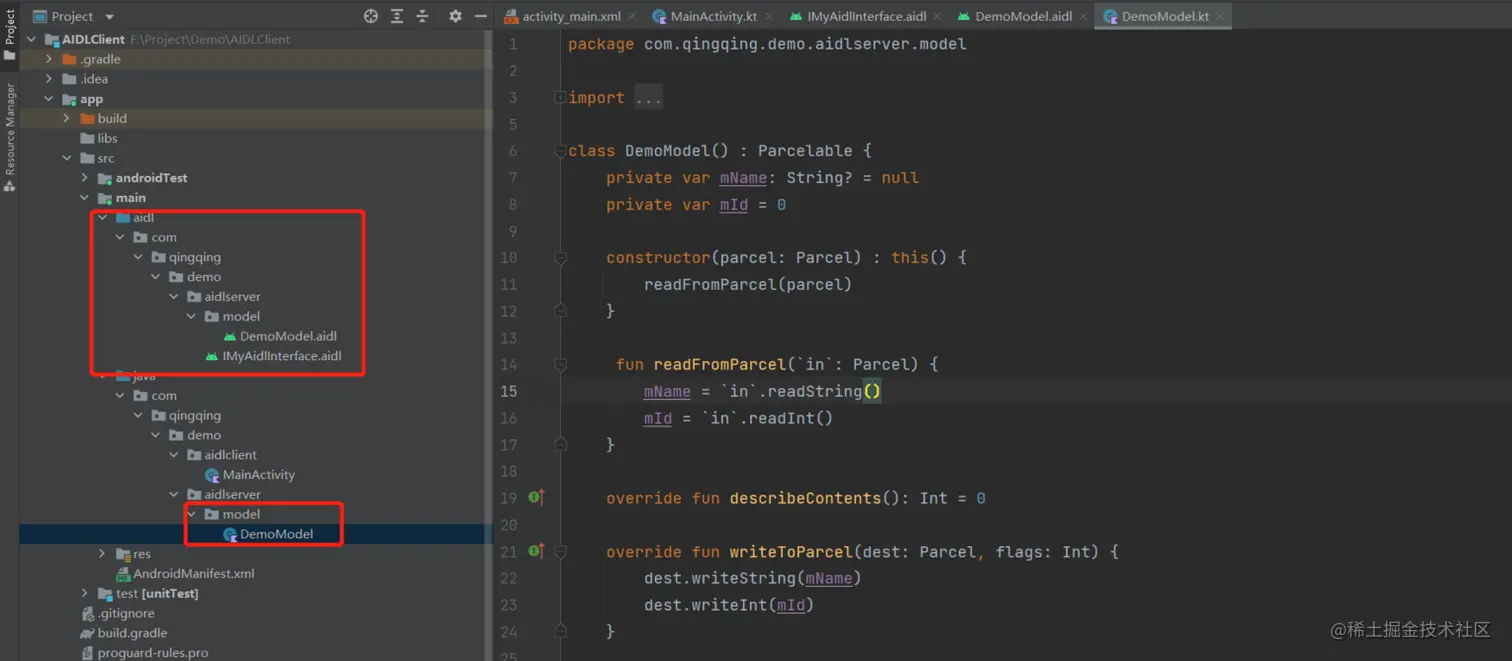Click the Collapse All icon in Project panel
The image size is (1512, 661).
point(422,16)
